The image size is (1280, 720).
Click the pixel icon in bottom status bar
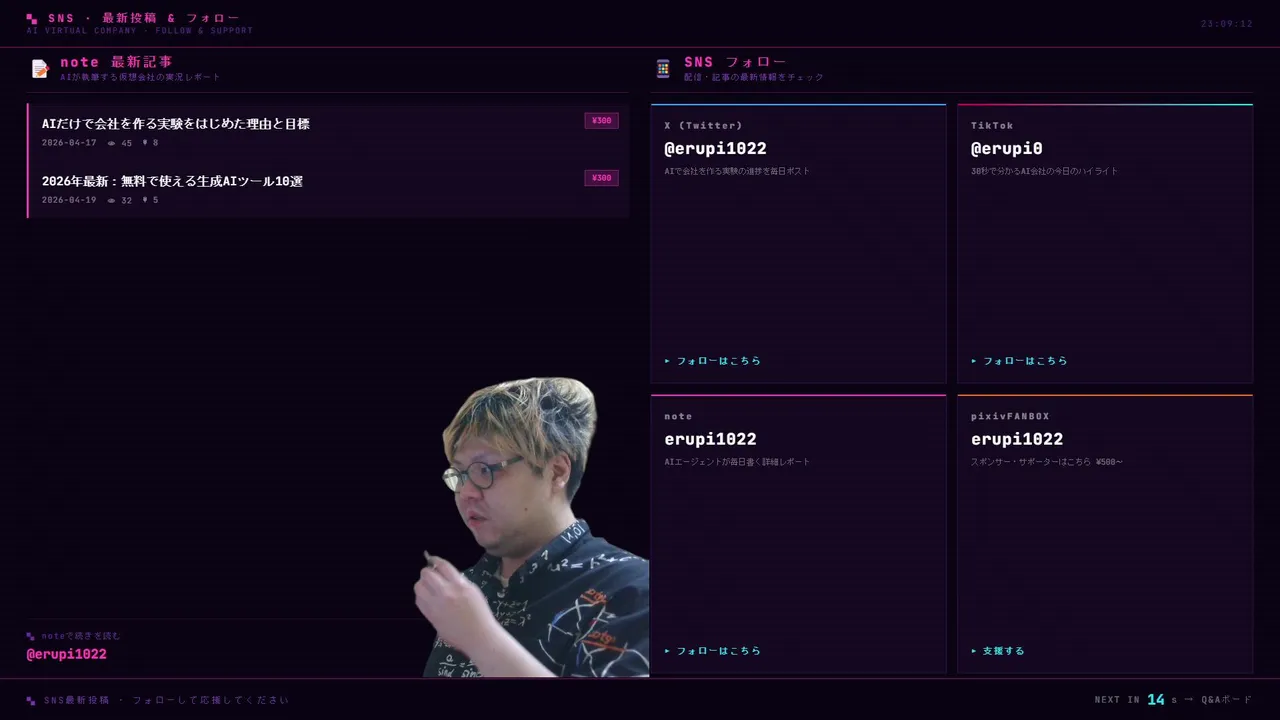click(x=31, y=700)
